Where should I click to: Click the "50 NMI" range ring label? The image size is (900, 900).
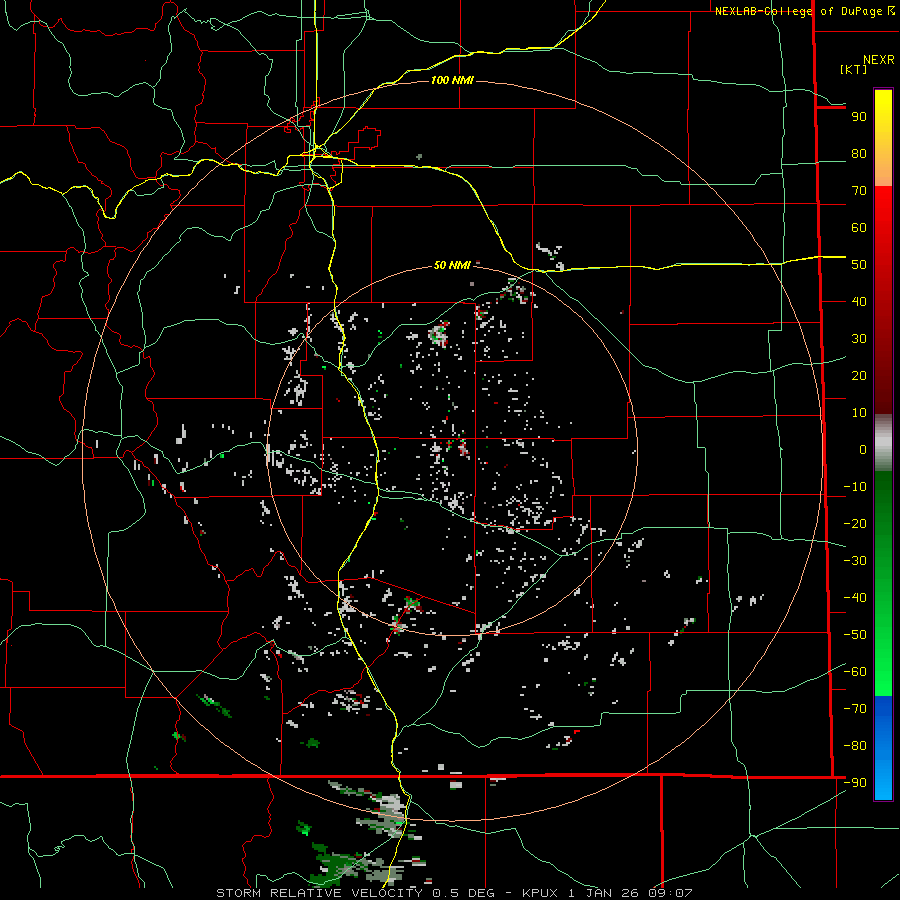click(x=452, y=265)
